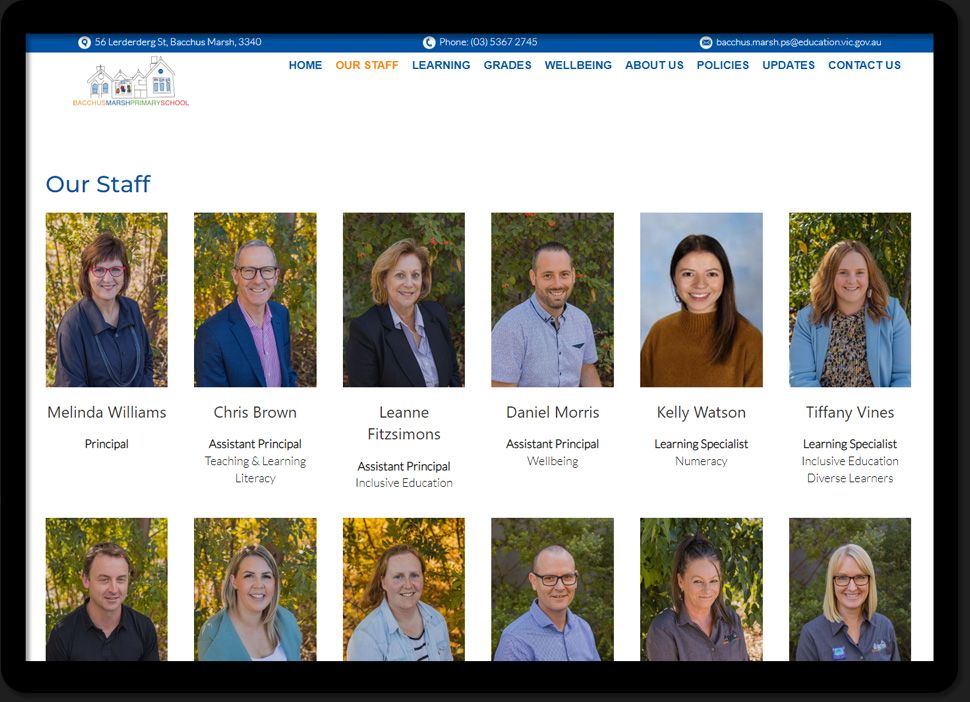Navigate to the Updates page
970x702 pixels.
click(x=788, y=65)
